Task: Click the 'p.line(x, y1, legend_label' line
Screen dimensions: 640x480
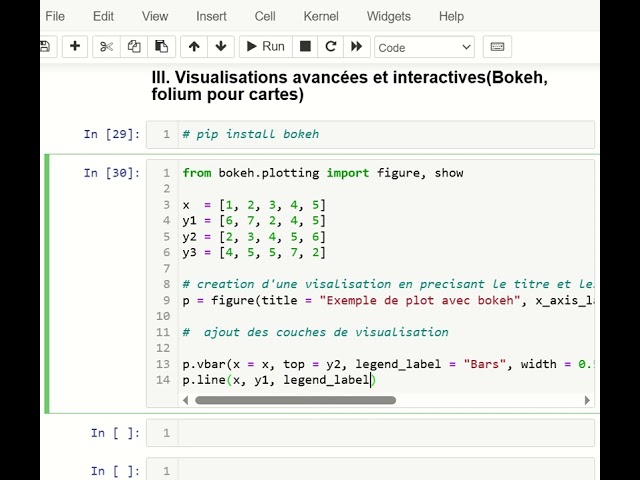Action: 279,380
